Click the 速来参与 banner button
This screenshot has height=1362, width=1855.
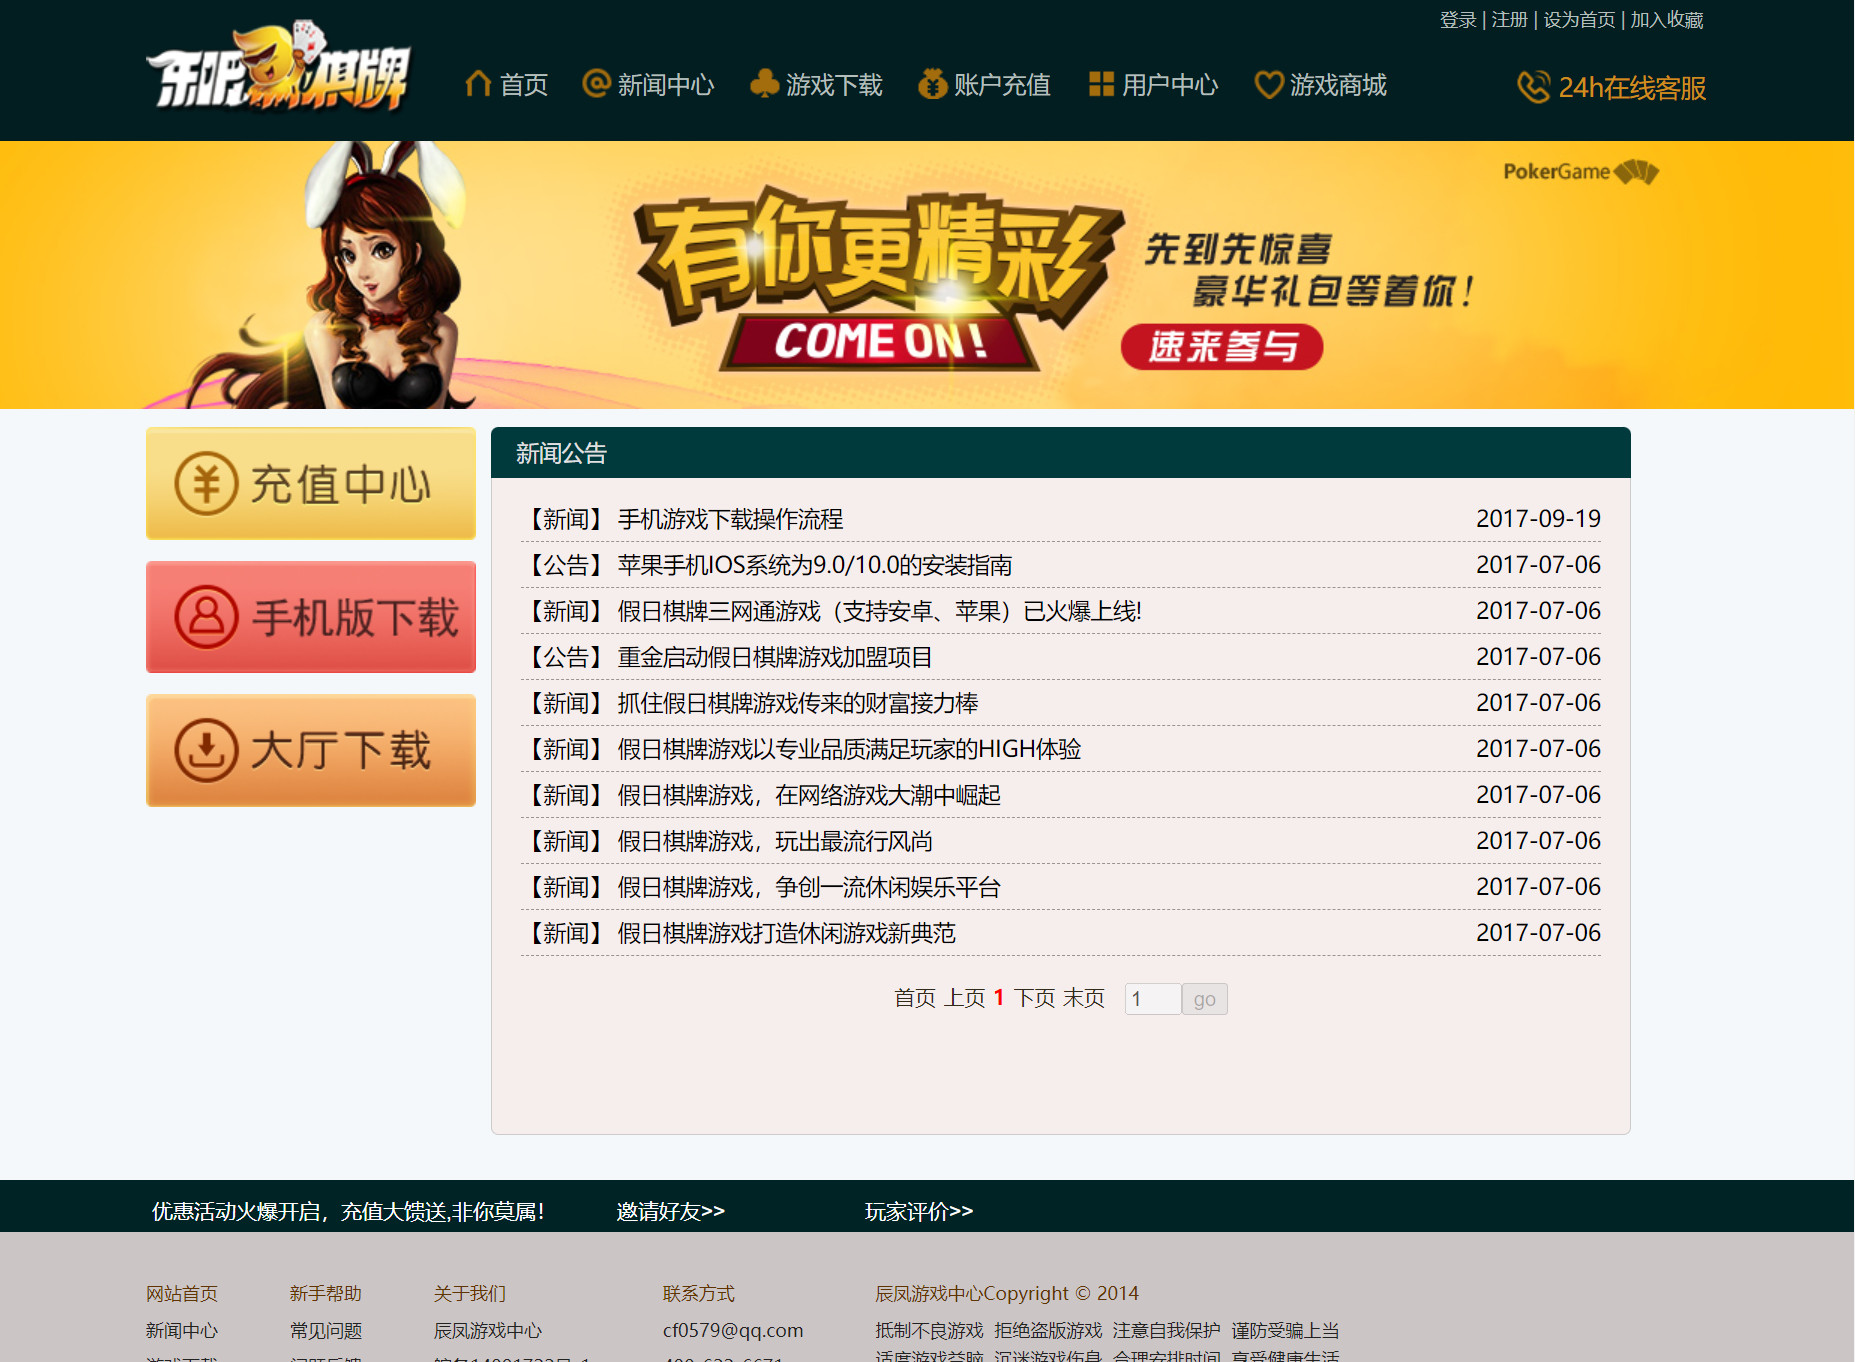(1222, 347)
